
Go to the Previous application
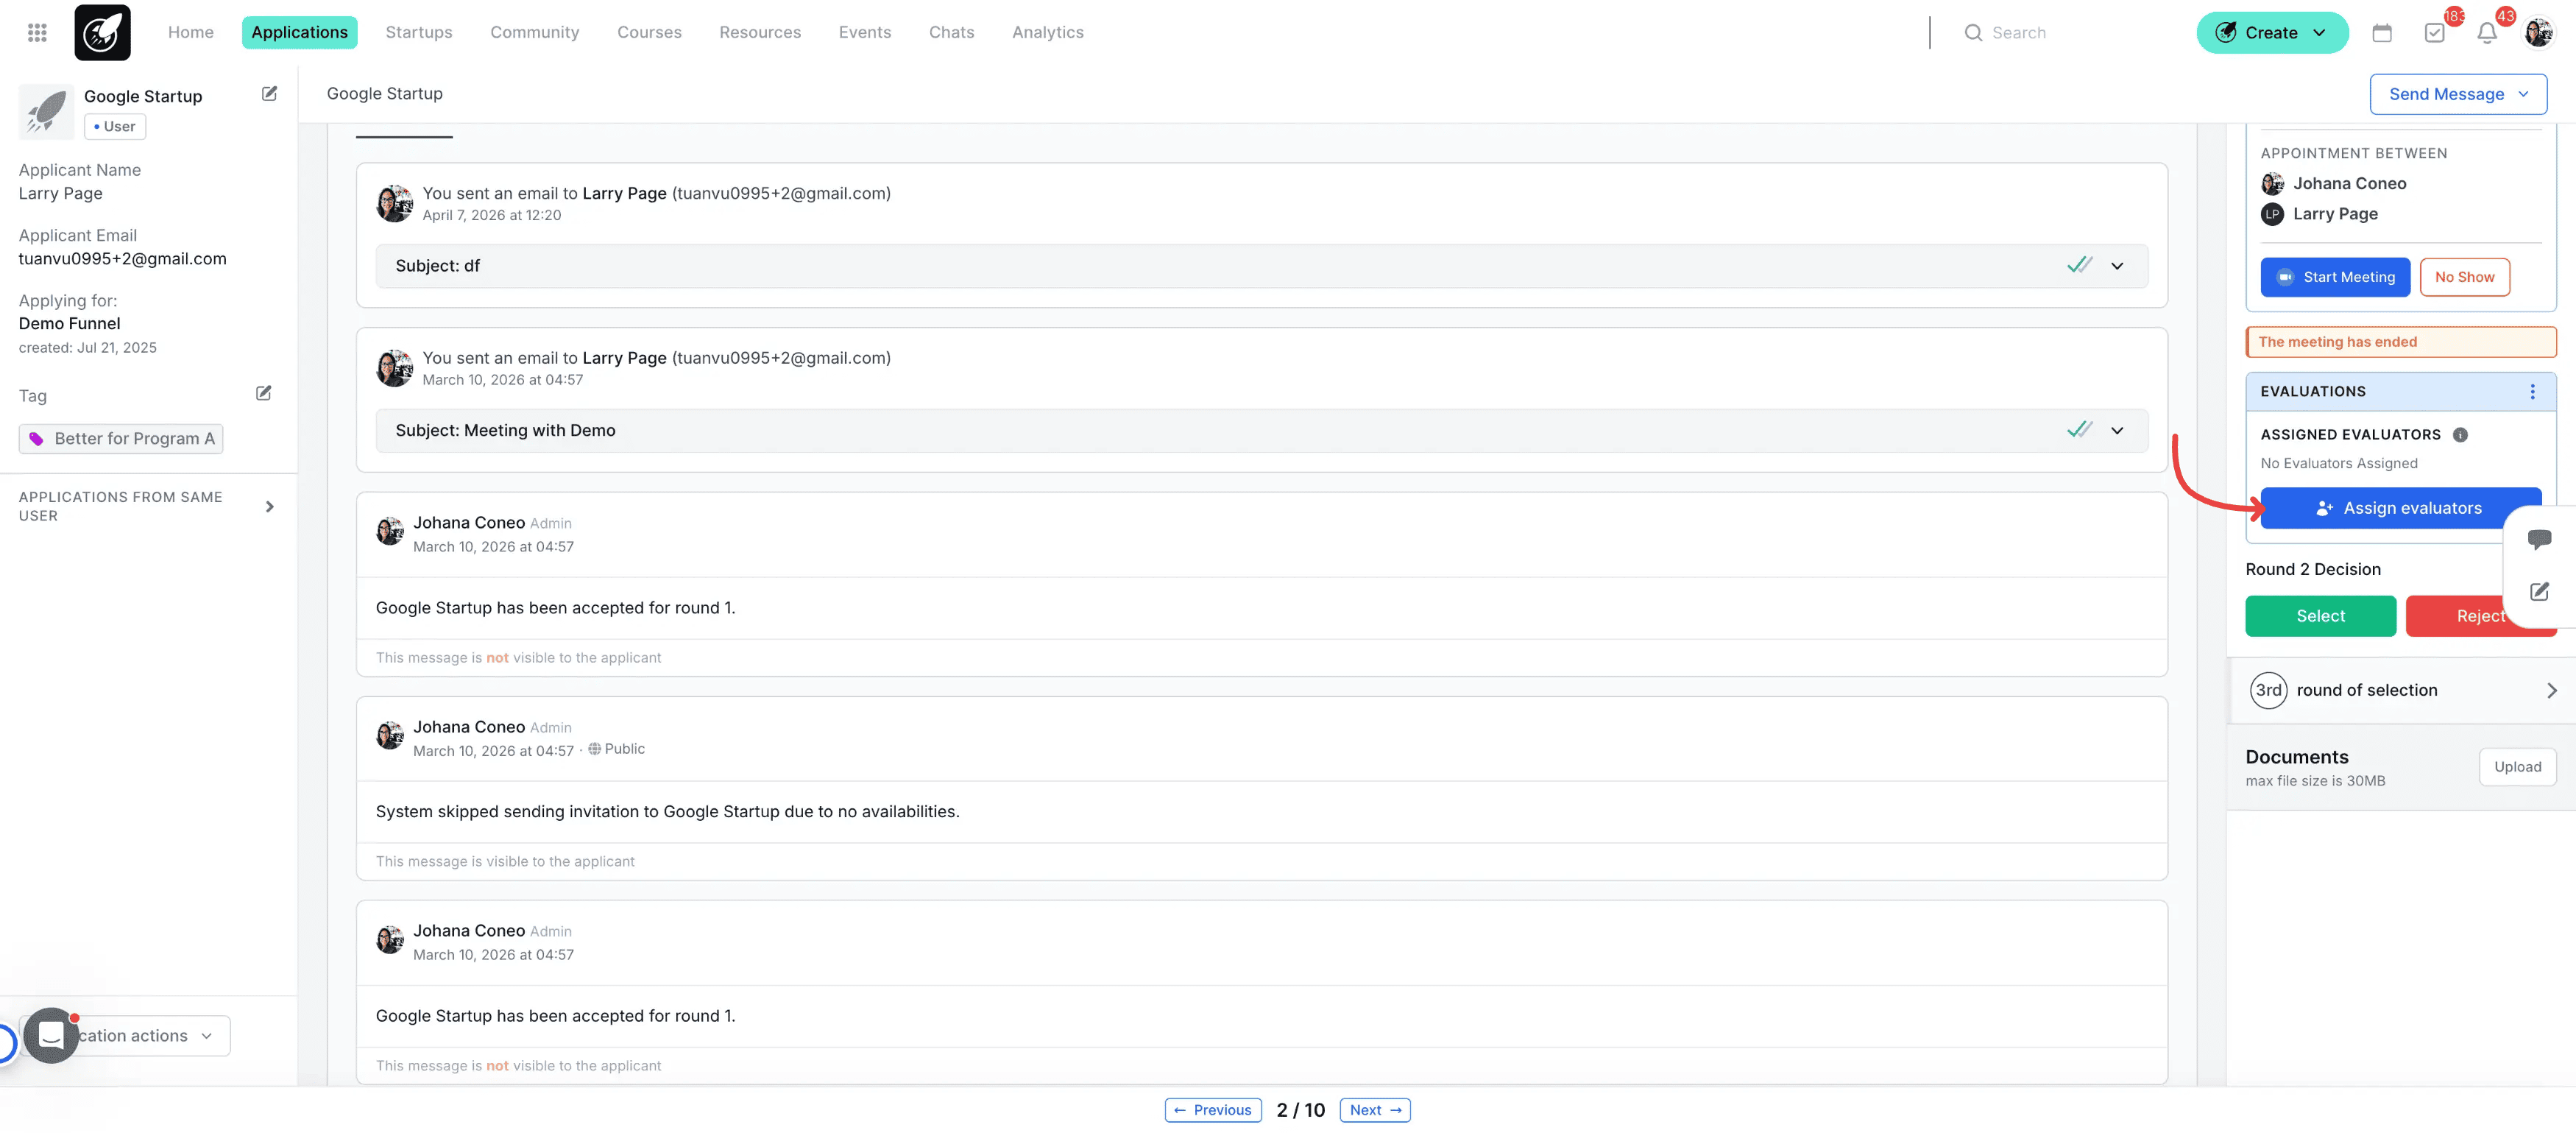1213,1110
